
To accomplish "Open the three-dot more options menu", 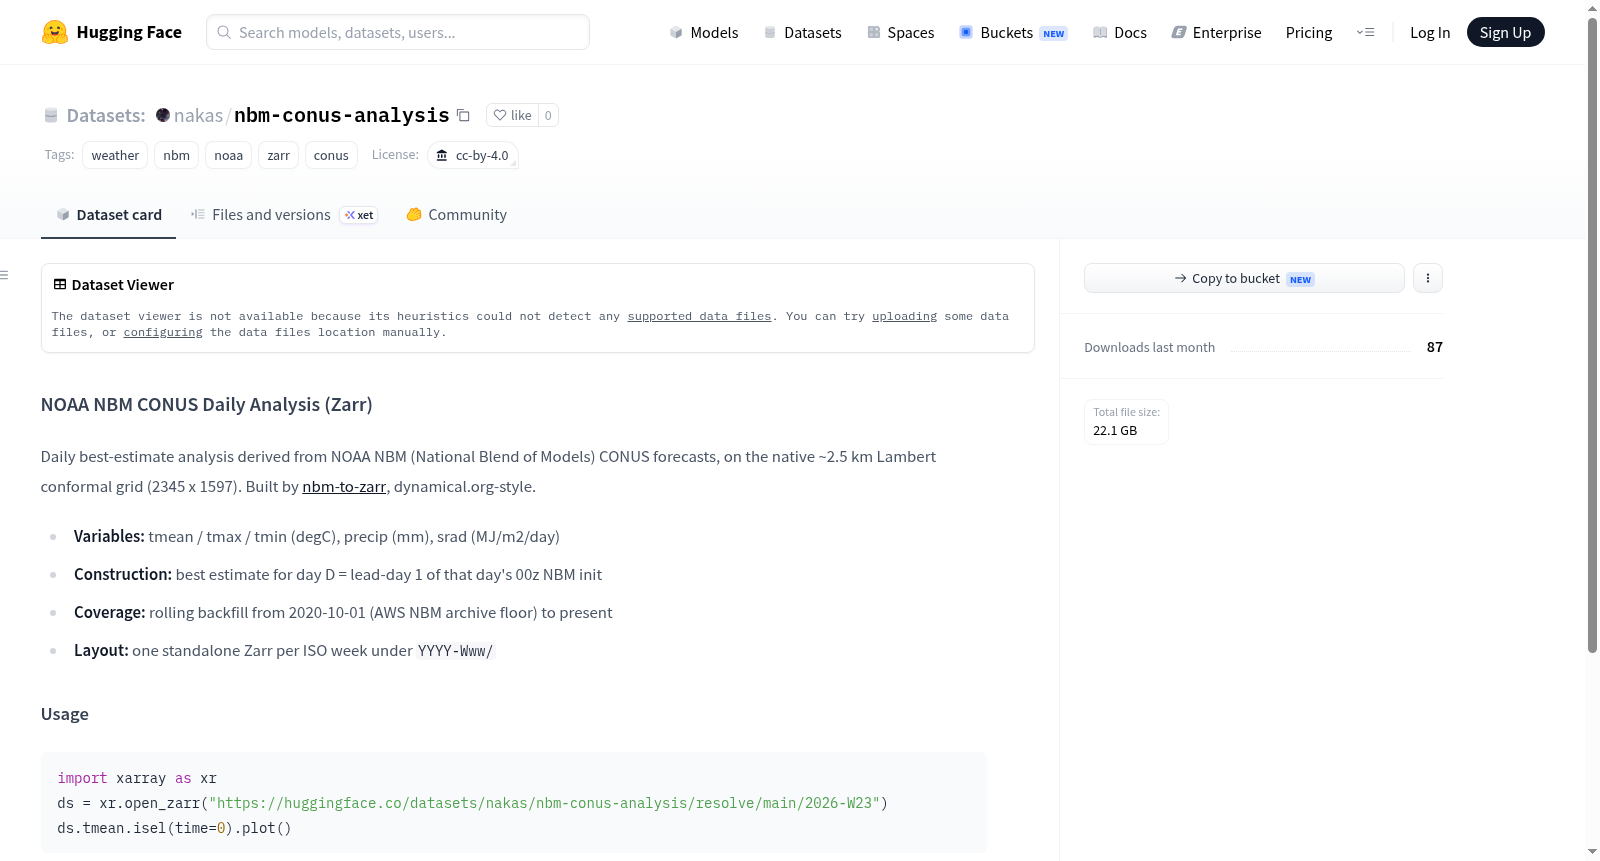I will (x=1428, y=278).
